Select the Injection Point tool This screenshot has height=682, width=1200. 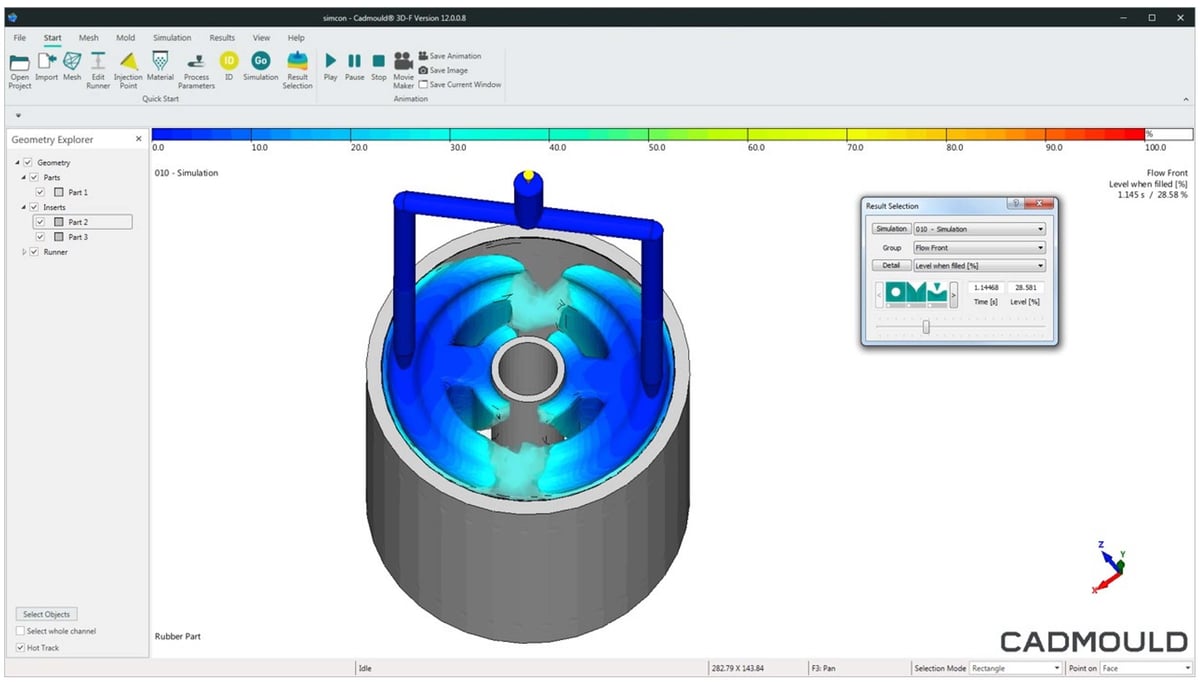[128, 61]
